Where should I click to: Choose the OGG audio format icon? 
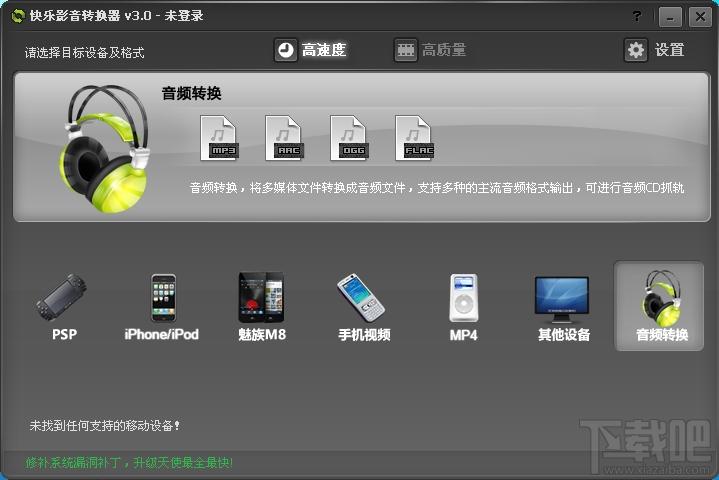tap(349, 138)
